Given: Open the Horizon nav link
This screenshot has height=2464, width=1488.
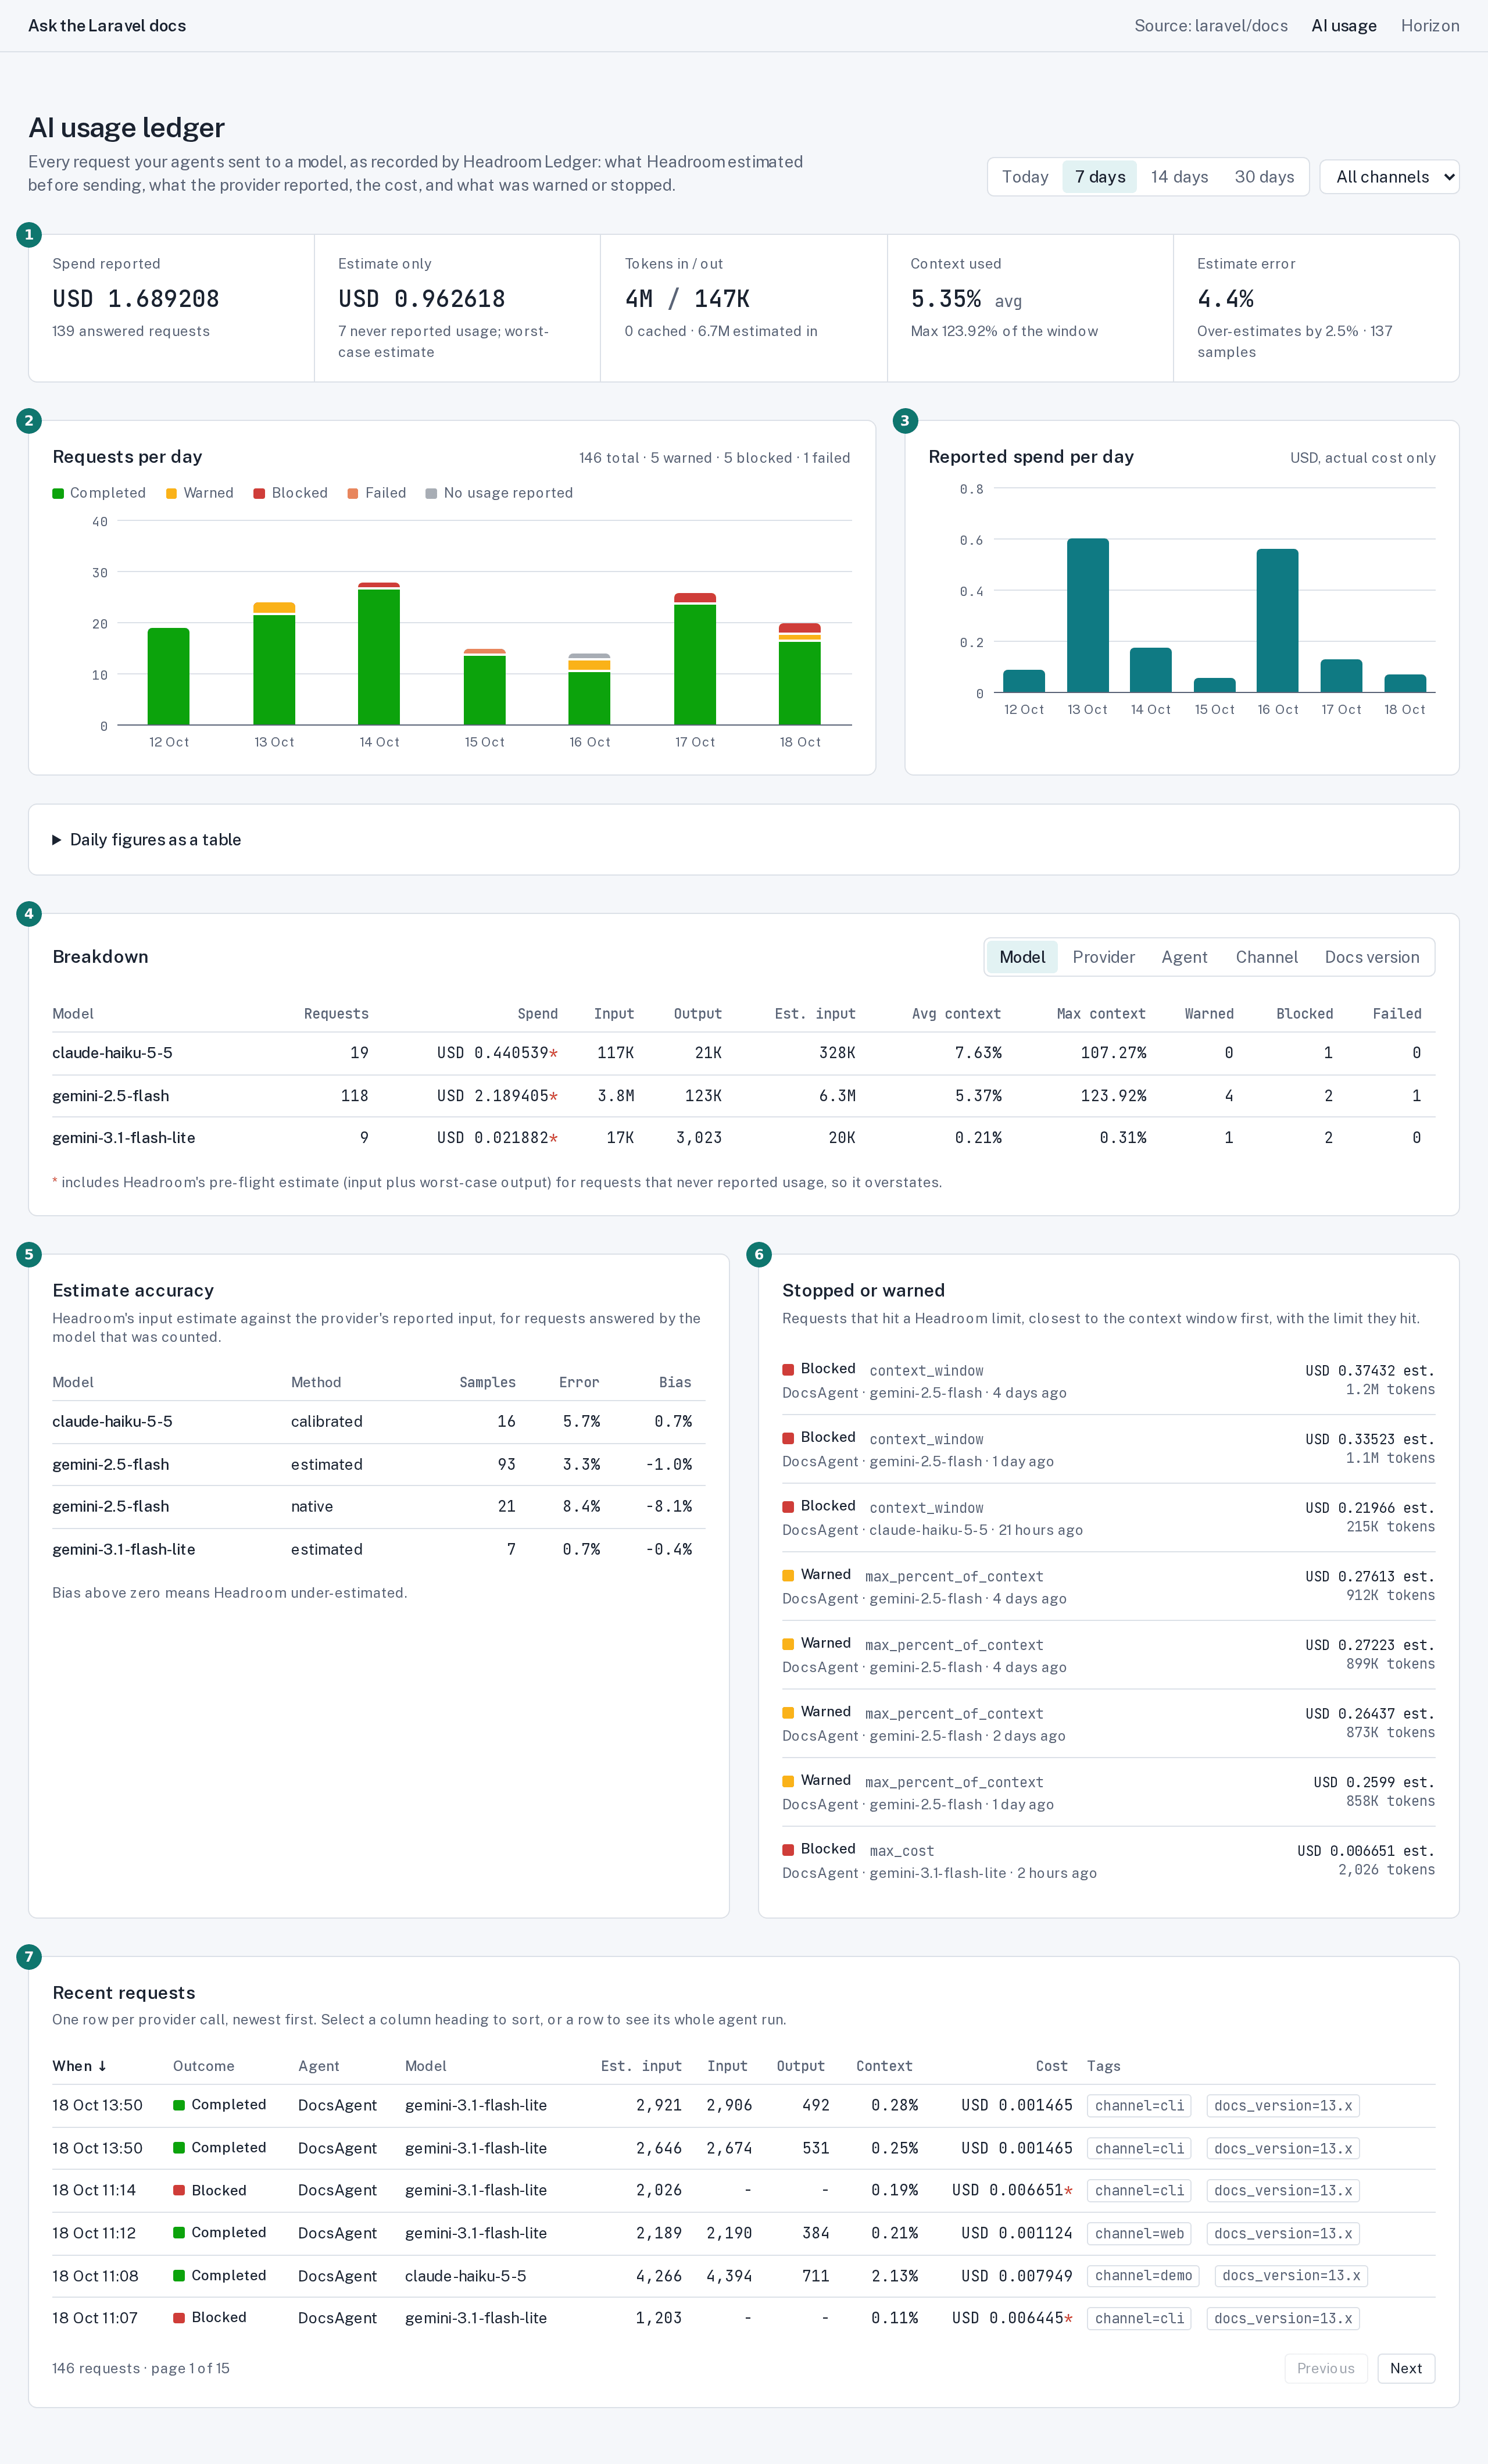Looking at the screenshot, I should tap(1429, 26).
